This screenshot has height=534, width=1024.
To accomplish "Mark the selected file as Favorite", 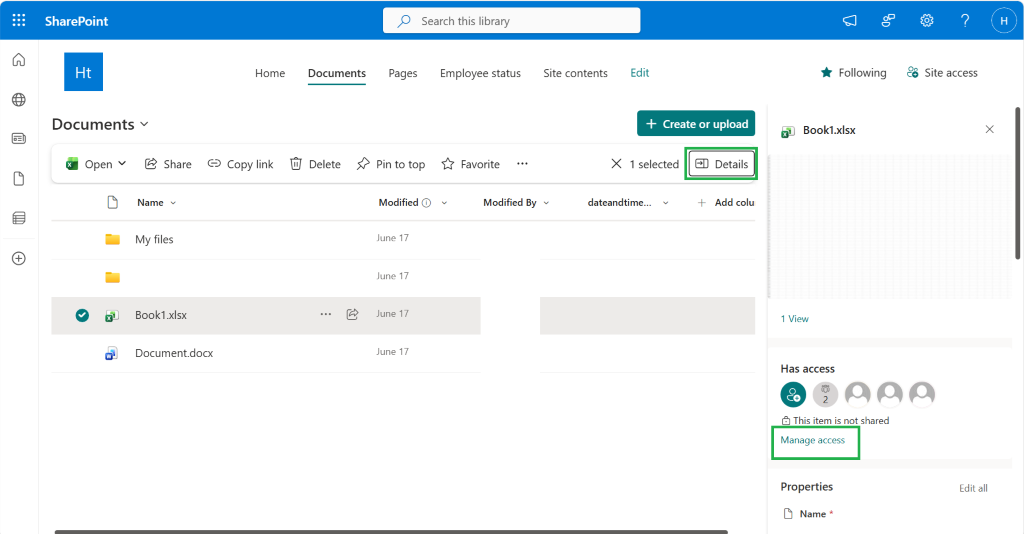I will tap(470, 164).
